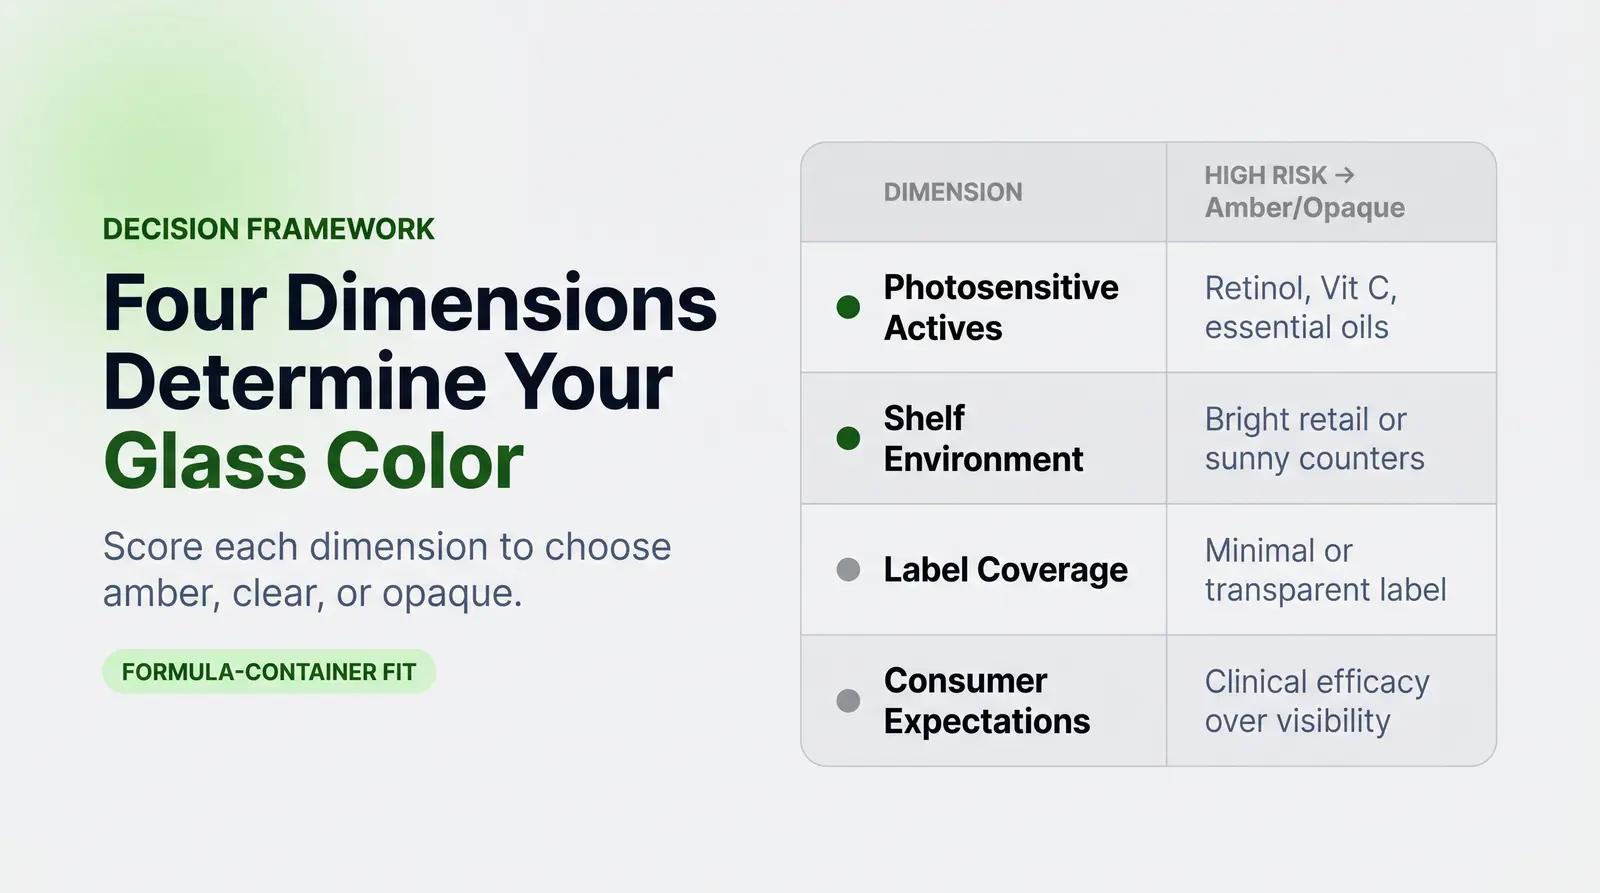Click the subtitle Score each dimension text

click(387, 569)
